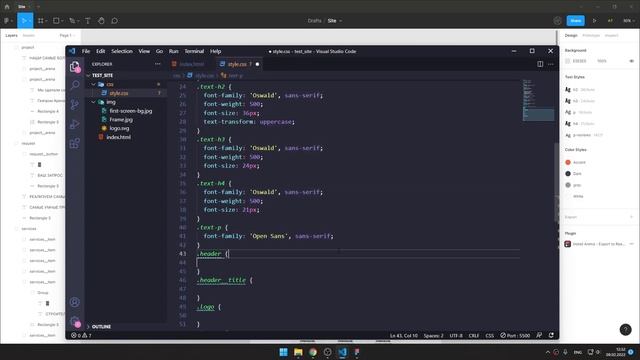Toggle Figma background visibility eye
The height and width of the screenshot is (360, 640).
(631, 61)
